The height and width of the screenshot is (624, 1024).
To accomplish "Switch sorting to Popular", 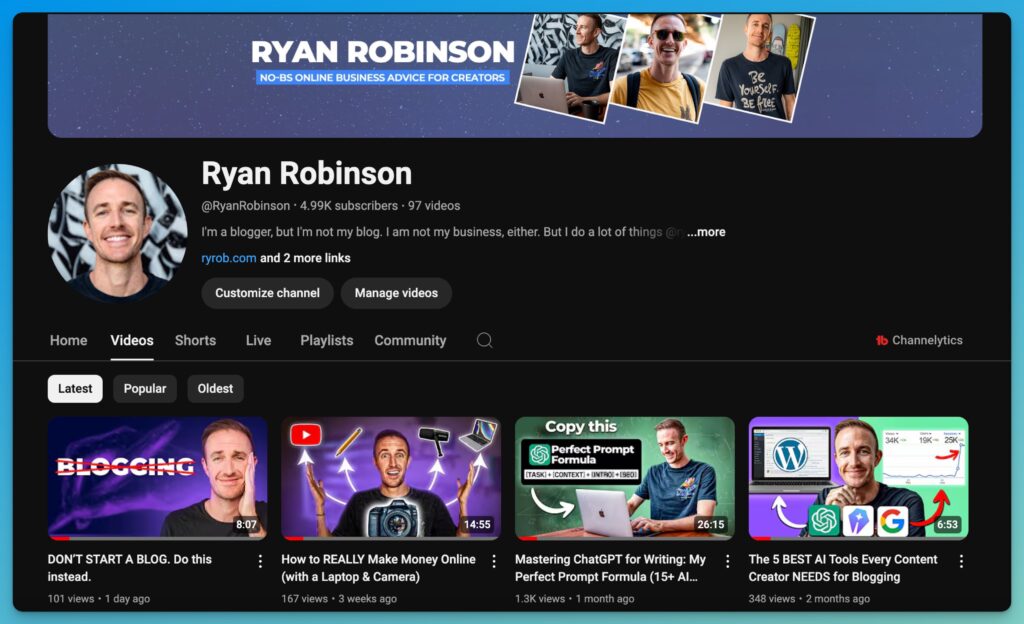I will (144, 388).
